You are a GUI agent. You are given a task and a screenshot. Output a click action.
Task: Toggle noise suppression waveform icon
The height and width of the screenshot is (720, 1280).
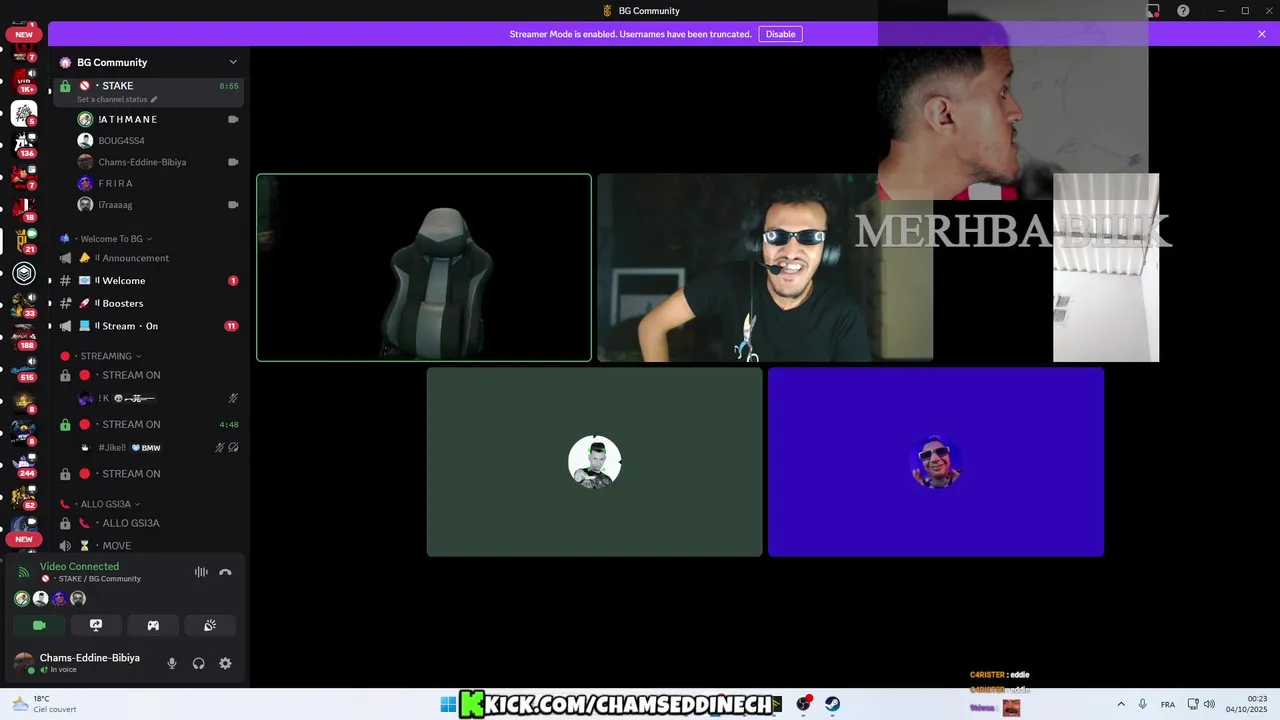201,572
